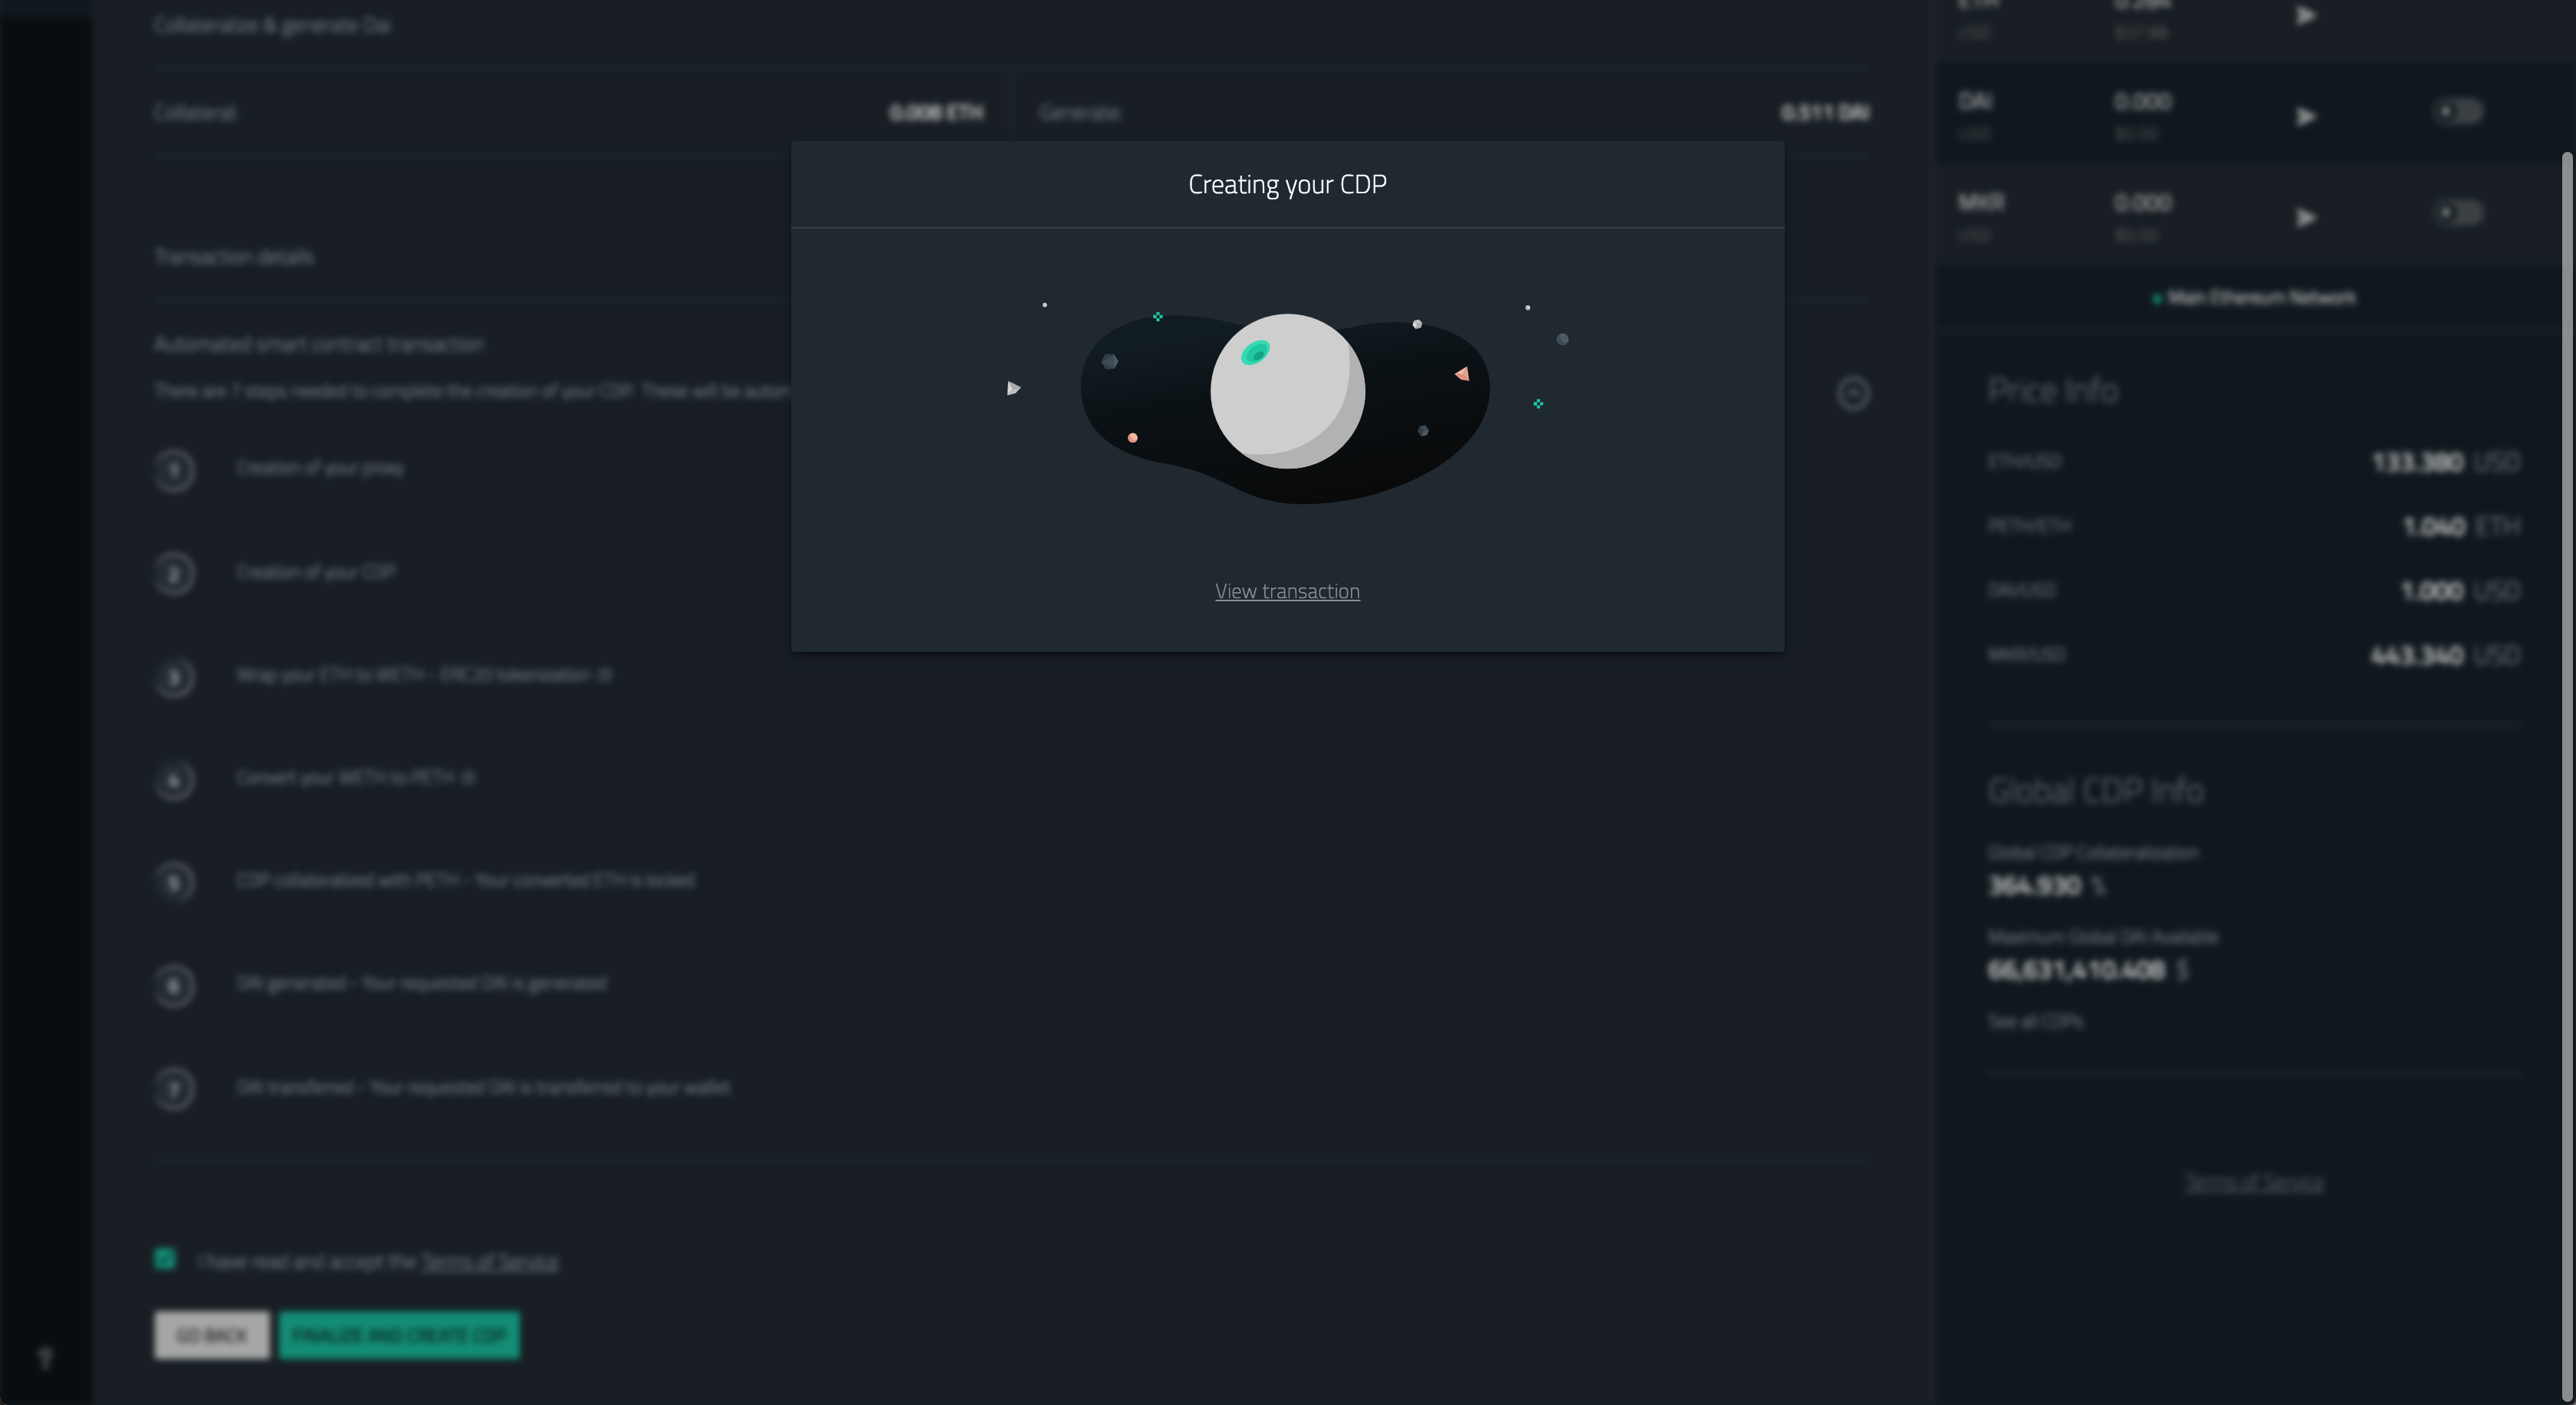Screen dimensions: 2576x1405
Task: Click the ETH row transfer arrow
Action: tap(2305, 16)
